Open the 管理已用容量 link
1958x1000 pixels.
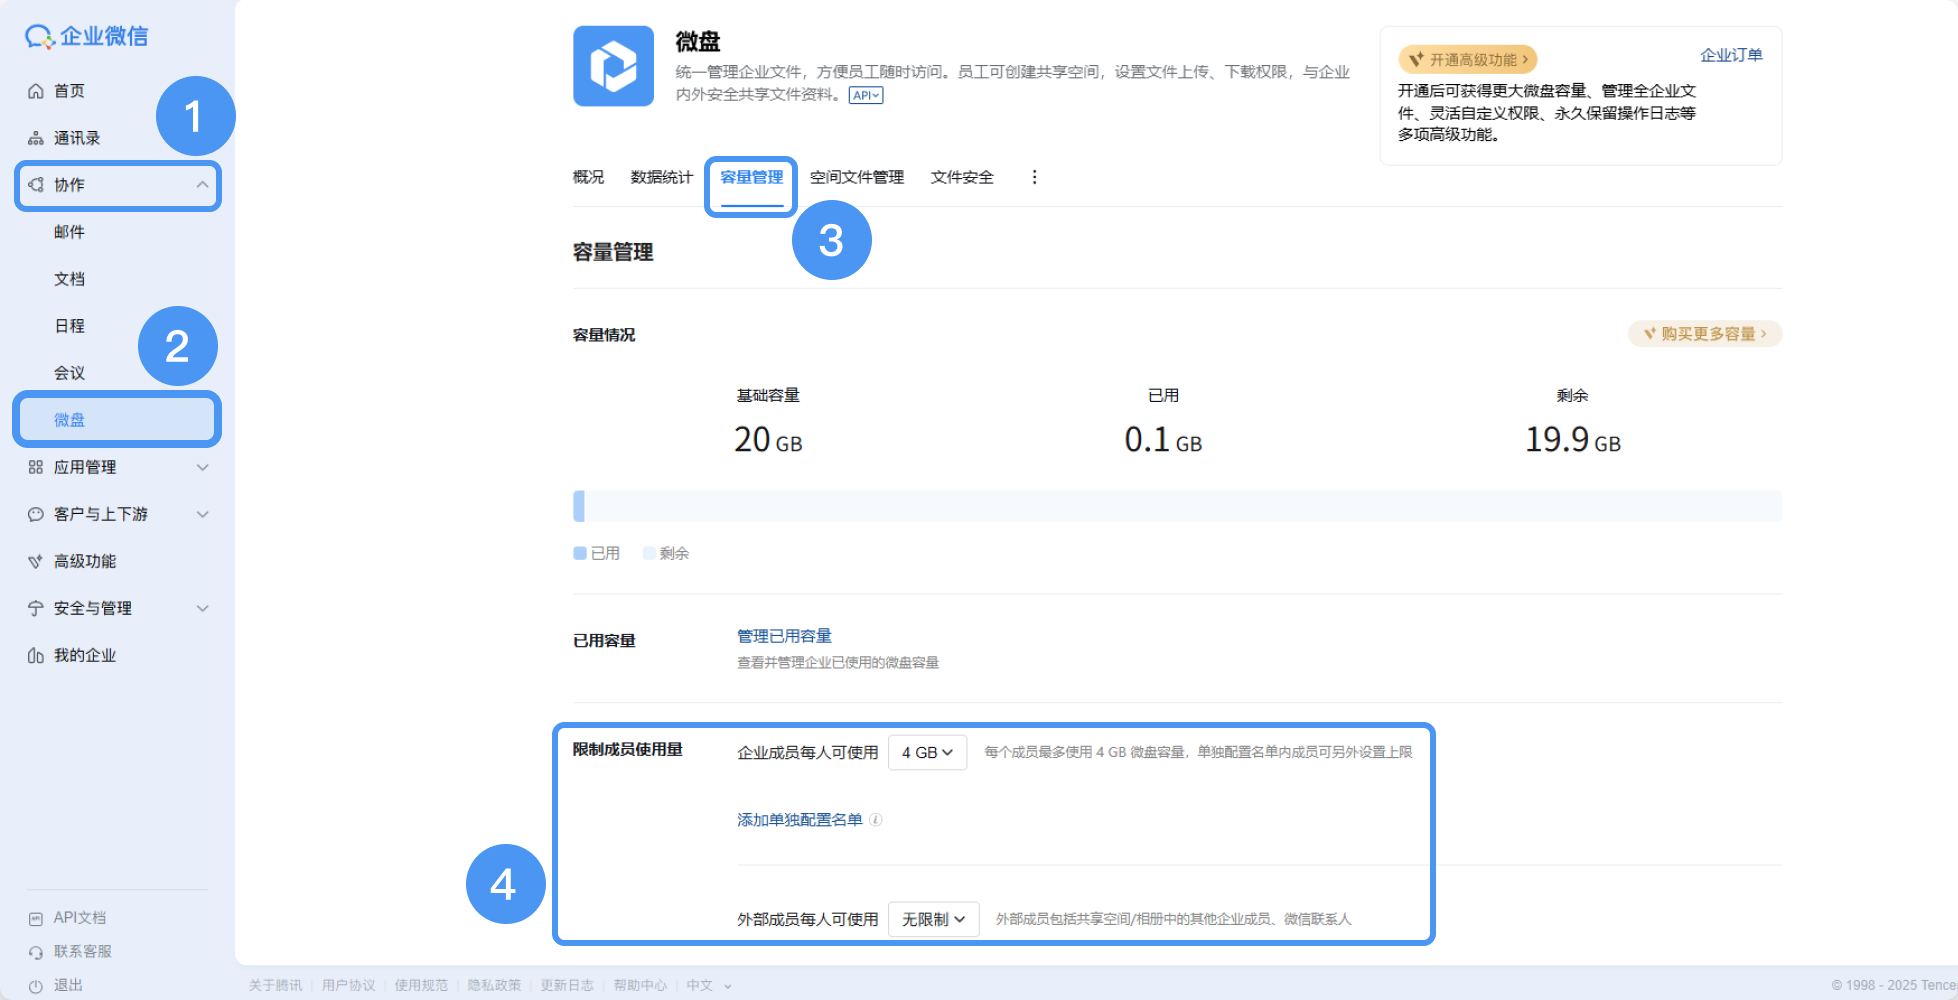[x=784, y=636]
